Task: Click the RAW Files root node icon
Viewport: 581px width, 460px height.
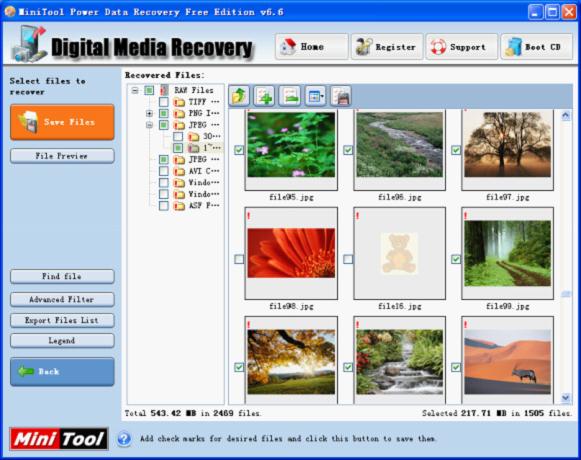Action: [164, 90]
